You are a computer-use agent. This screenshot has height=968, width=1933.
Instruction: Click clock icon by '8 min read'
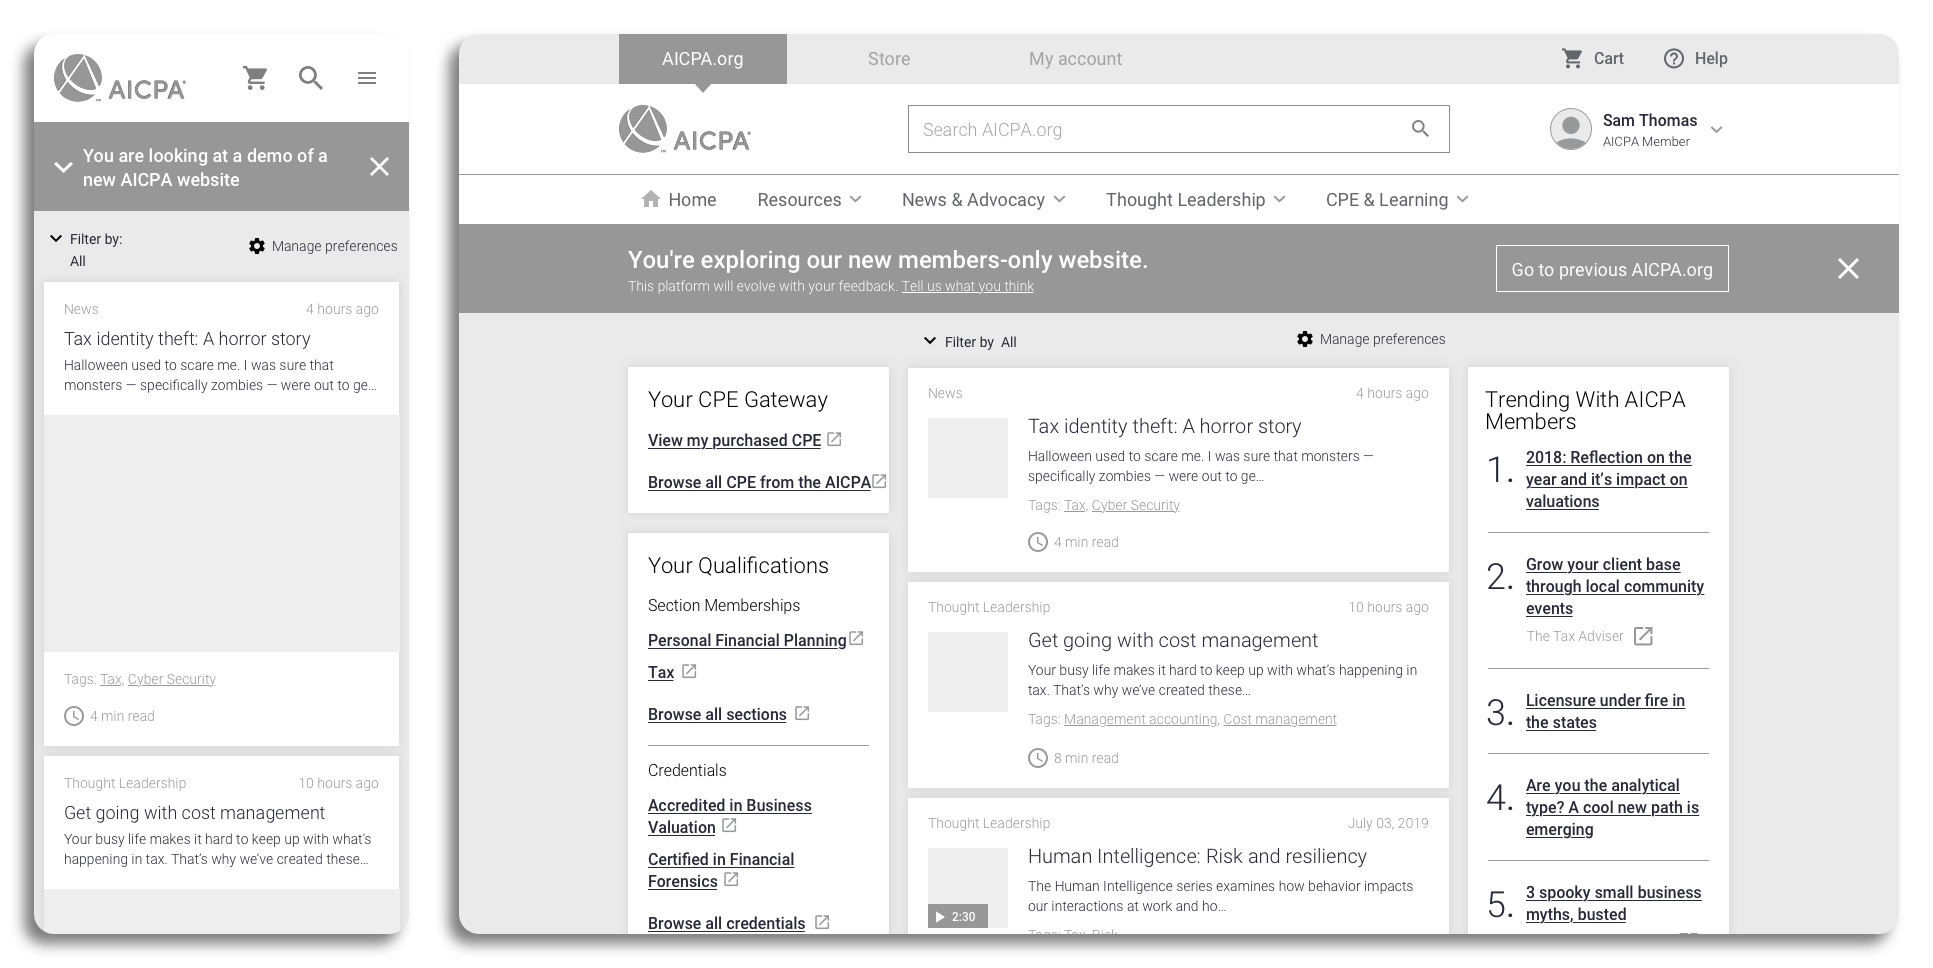click(1038, 758)
